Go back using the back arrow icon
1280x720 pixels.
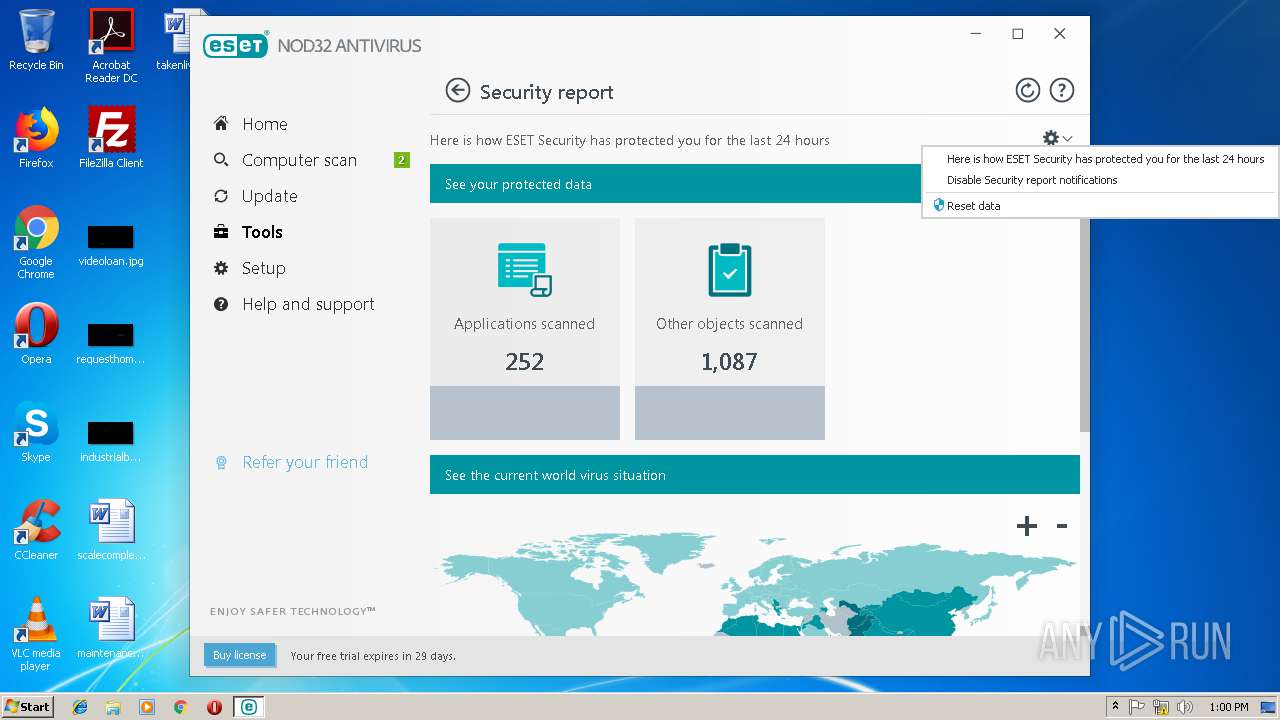(x=457, y=91)
